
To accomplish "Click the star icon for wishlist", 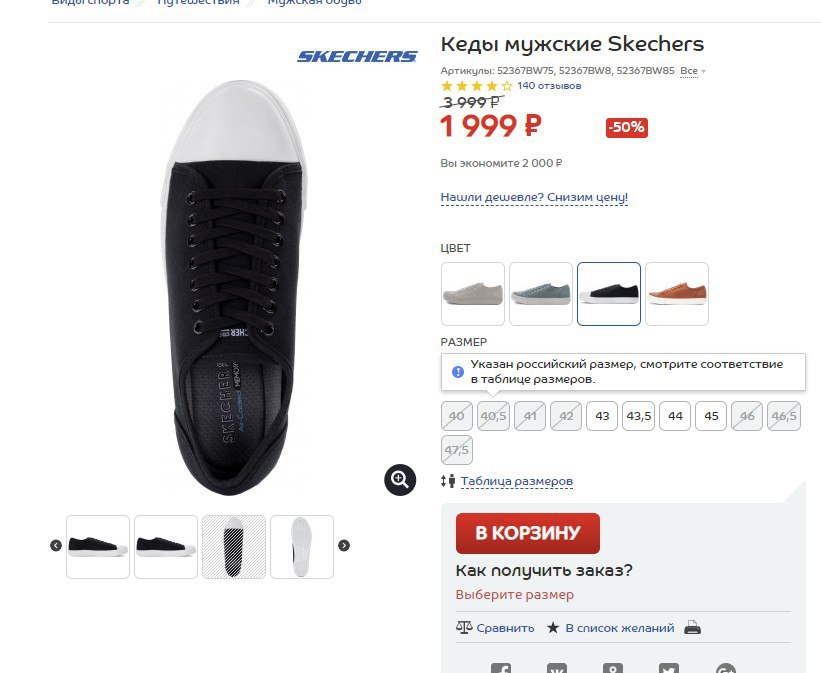I will [553, 627].
